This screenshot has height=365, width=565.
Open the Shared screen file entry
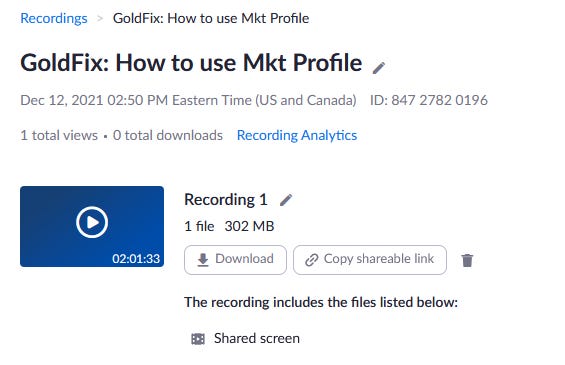point(257,338)
